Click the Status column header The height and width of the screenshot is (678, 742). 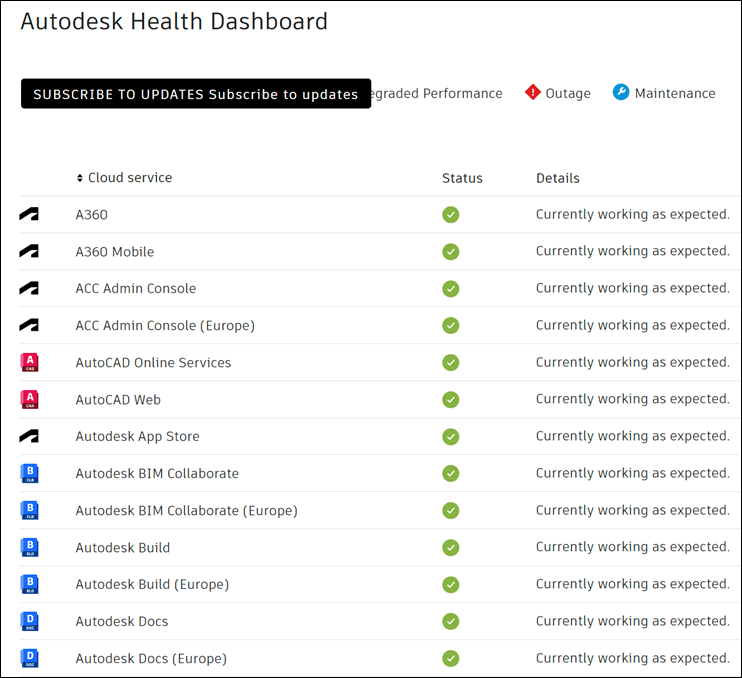[x=462, y=178]
